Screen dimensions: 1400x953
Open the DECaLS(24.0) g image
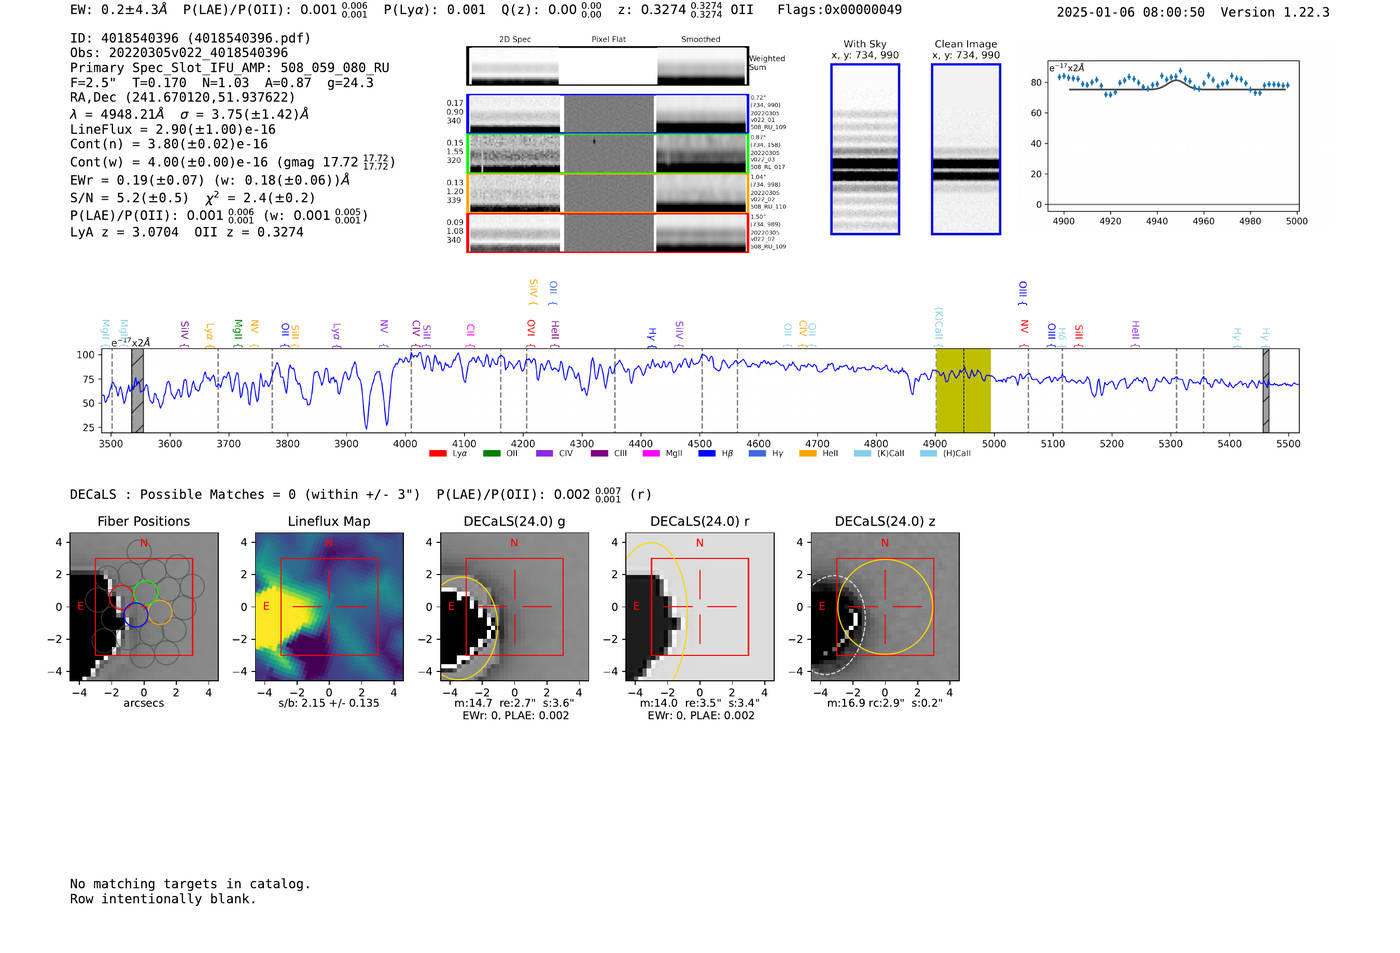pos(514,607)
